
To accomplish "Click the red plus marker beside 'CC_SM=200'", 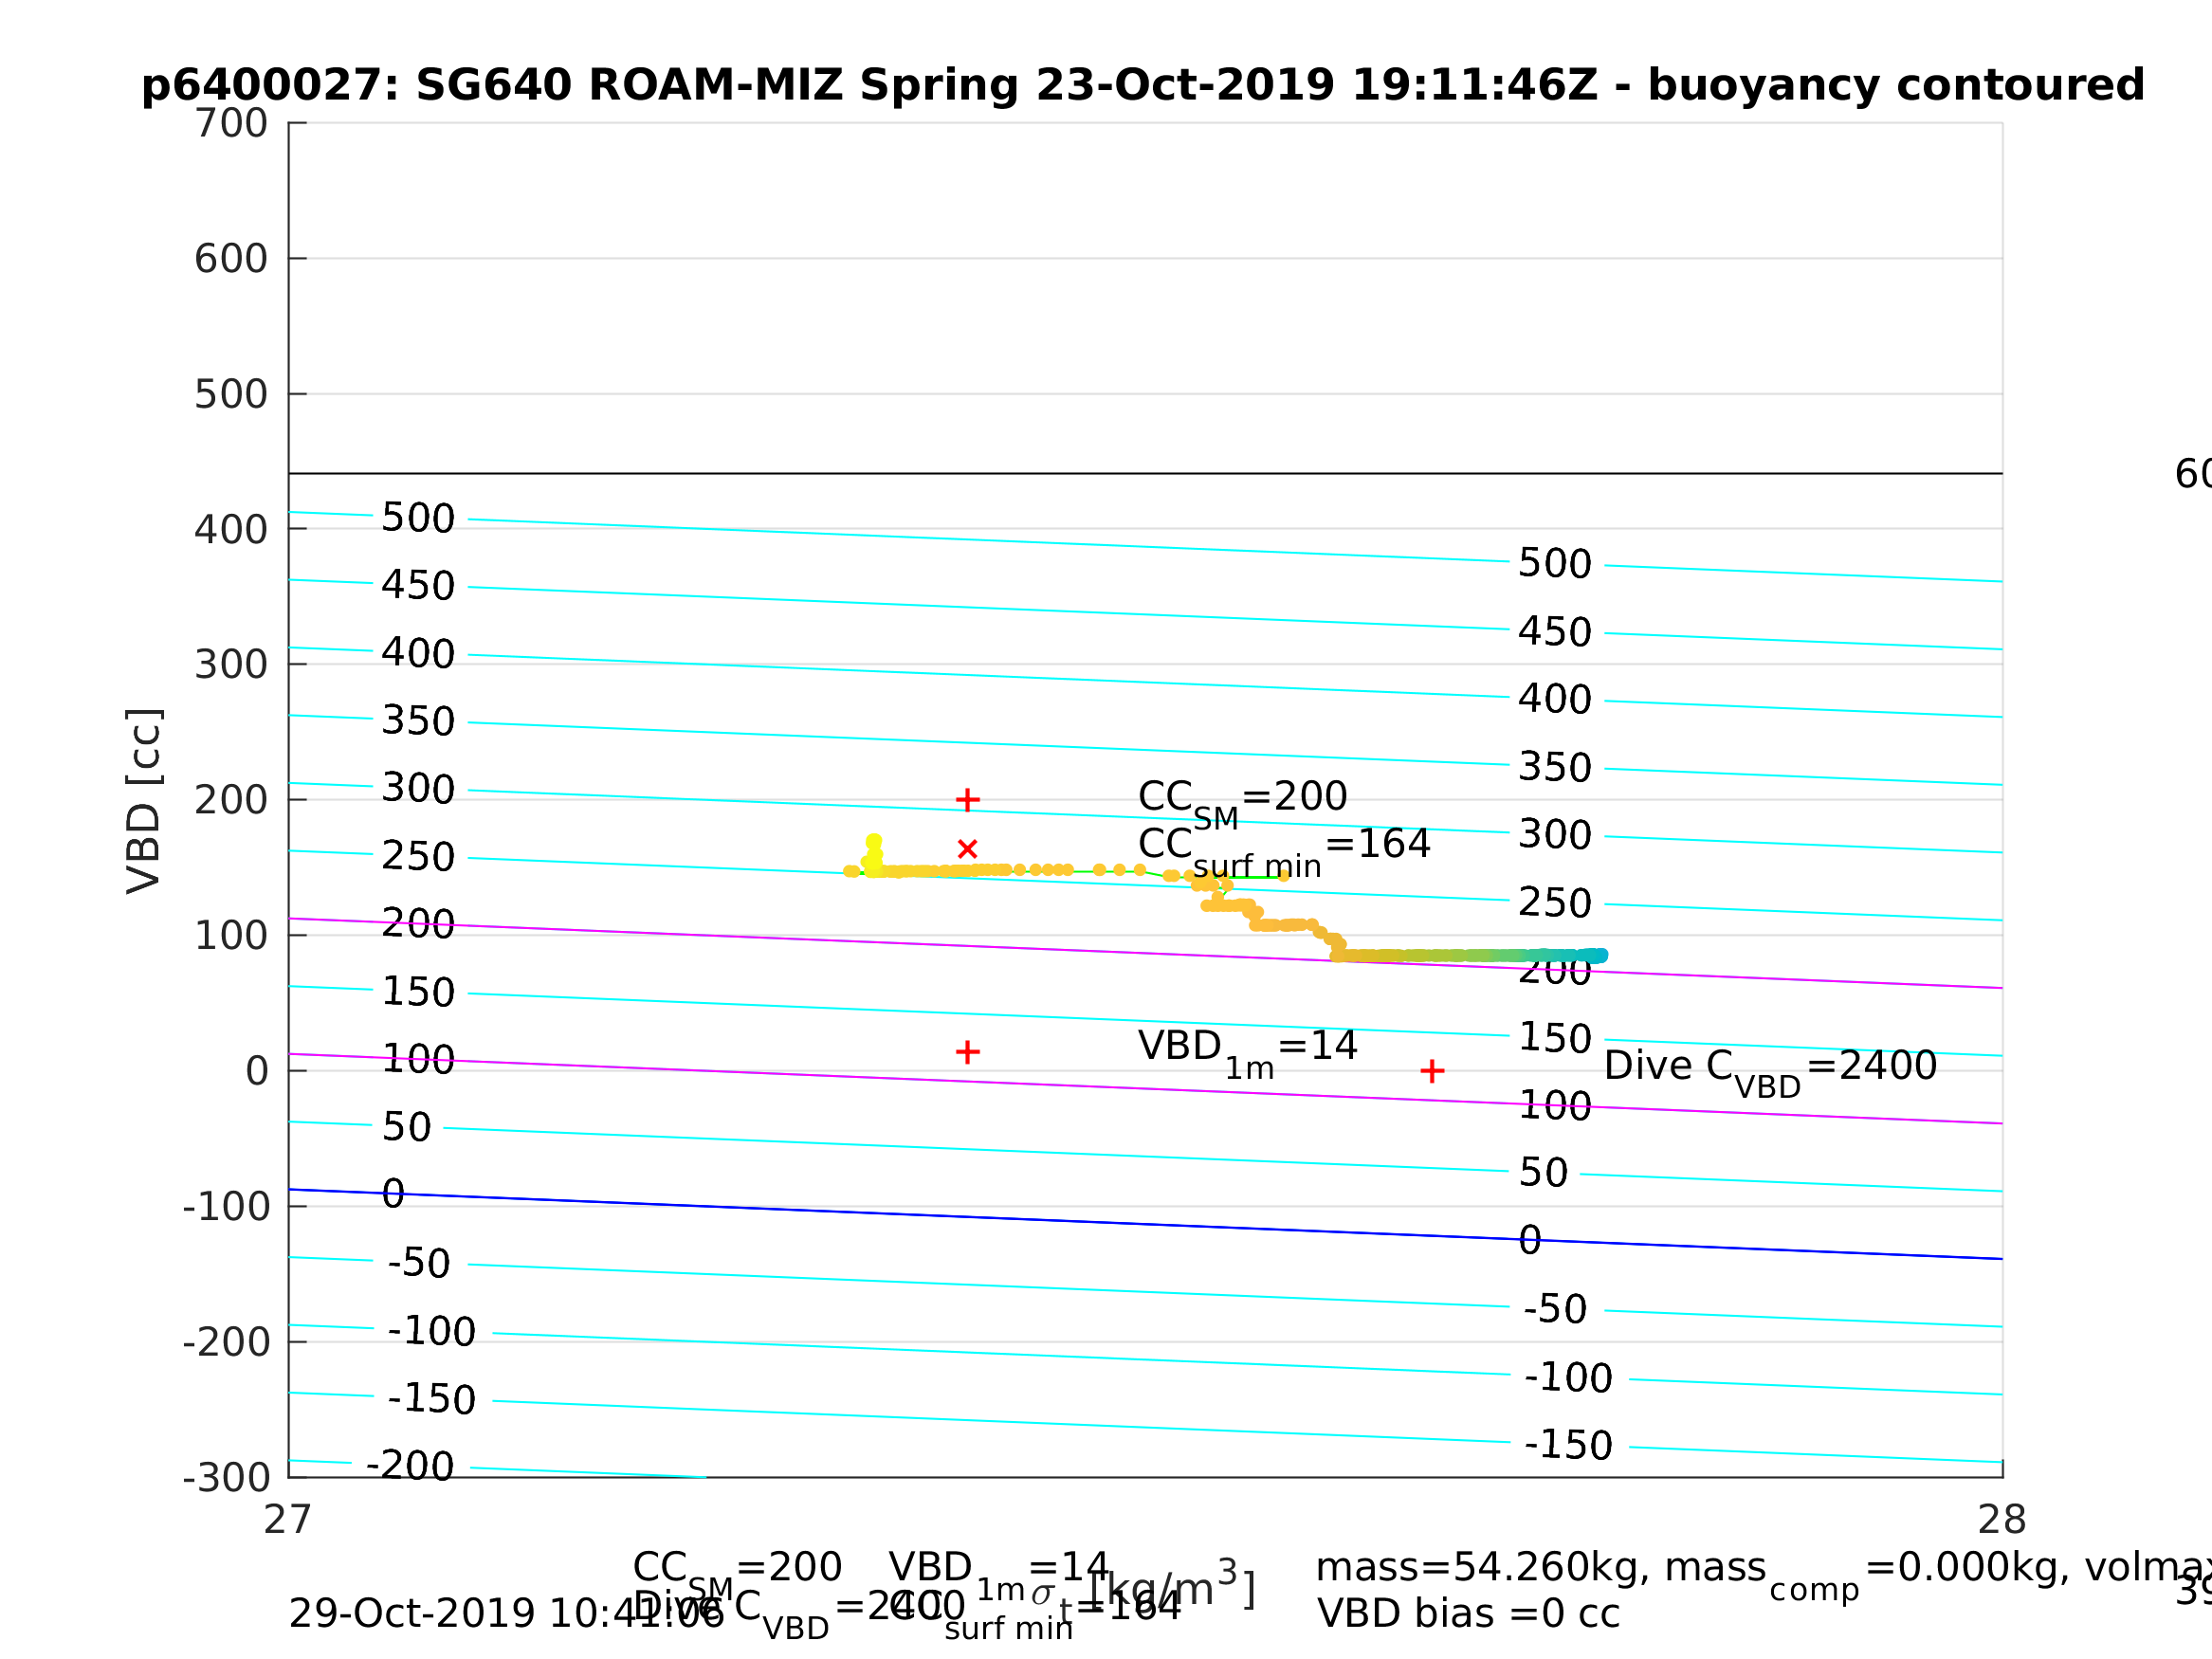I will 967,800.
